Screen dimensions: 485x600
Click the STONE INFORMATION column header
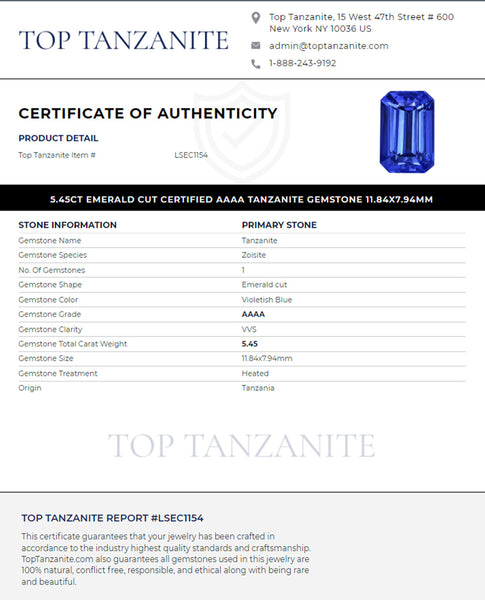pos(67,225)
